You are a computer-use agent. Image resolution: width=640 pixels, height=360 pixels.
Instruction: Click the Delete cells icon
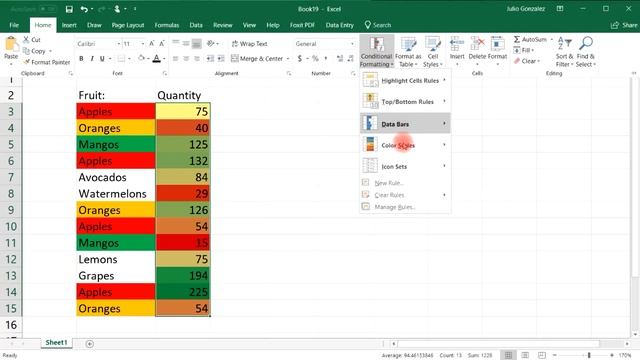tap(477, 44)
